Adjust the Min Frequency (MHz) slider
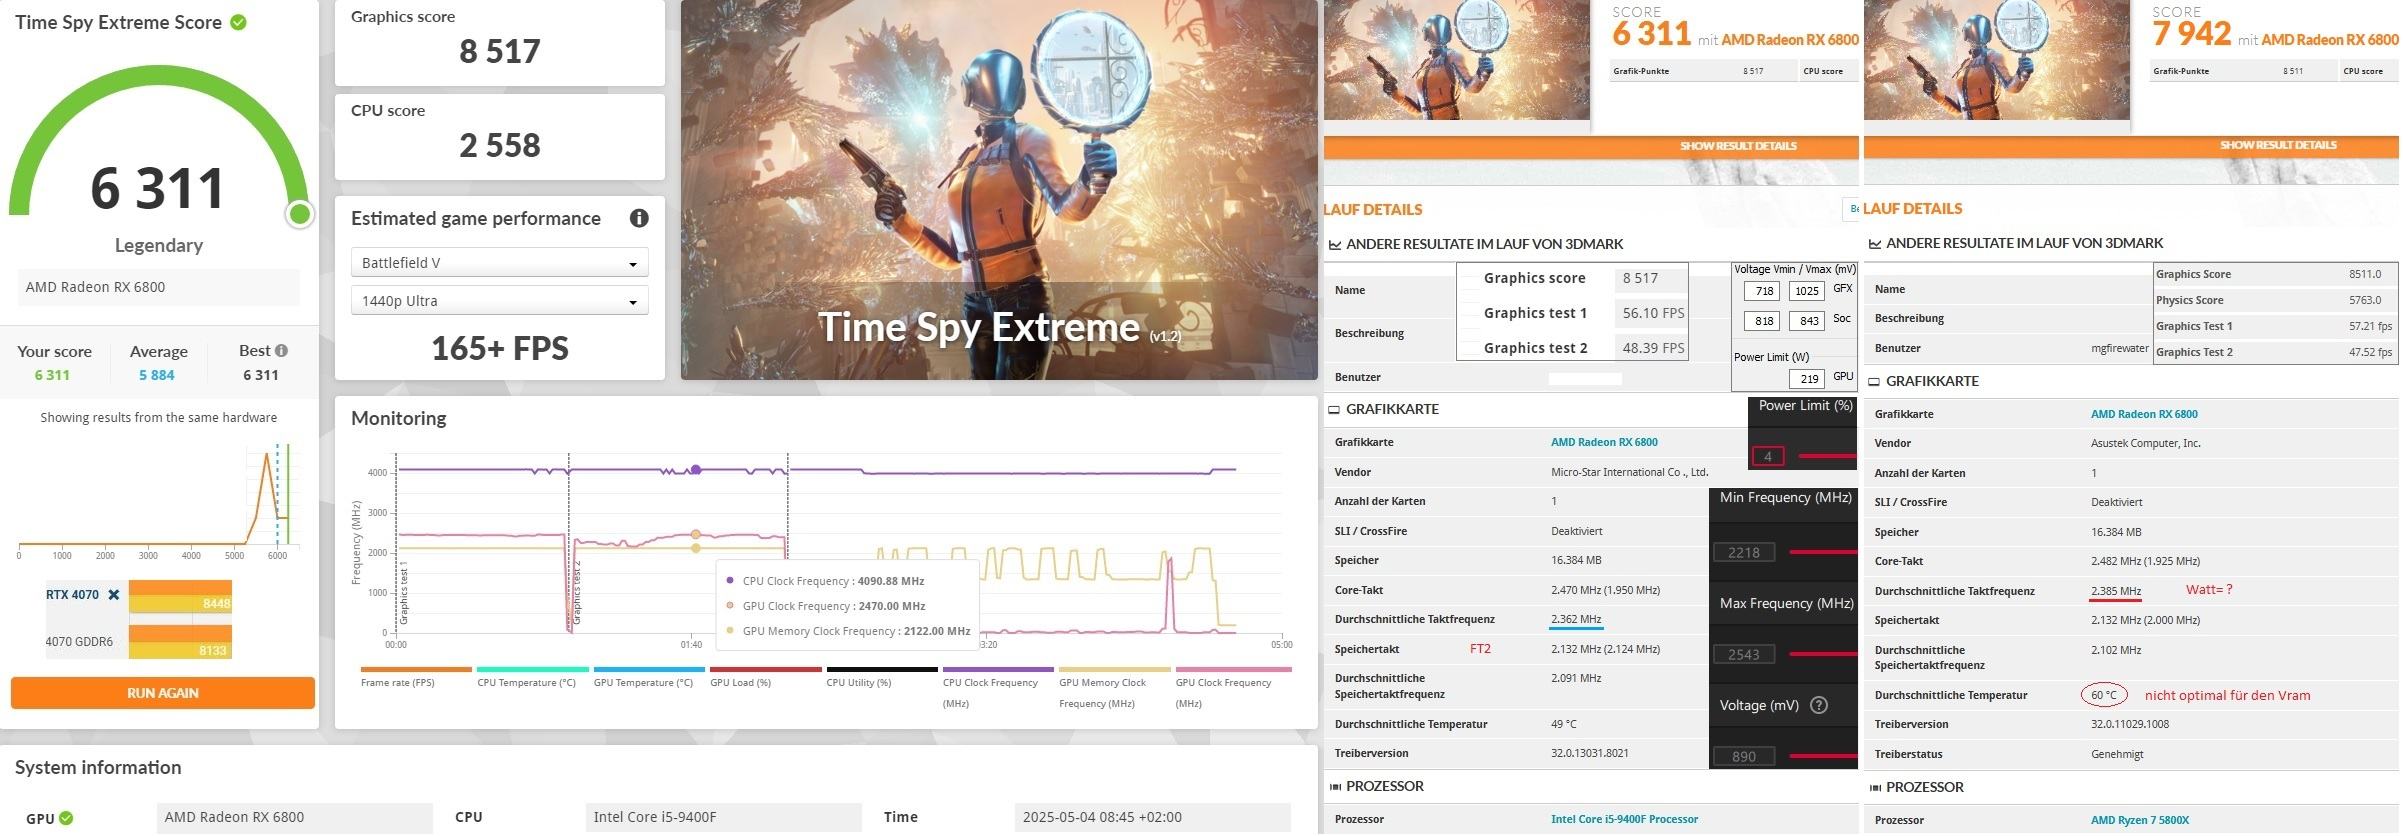 [1822, 552]
